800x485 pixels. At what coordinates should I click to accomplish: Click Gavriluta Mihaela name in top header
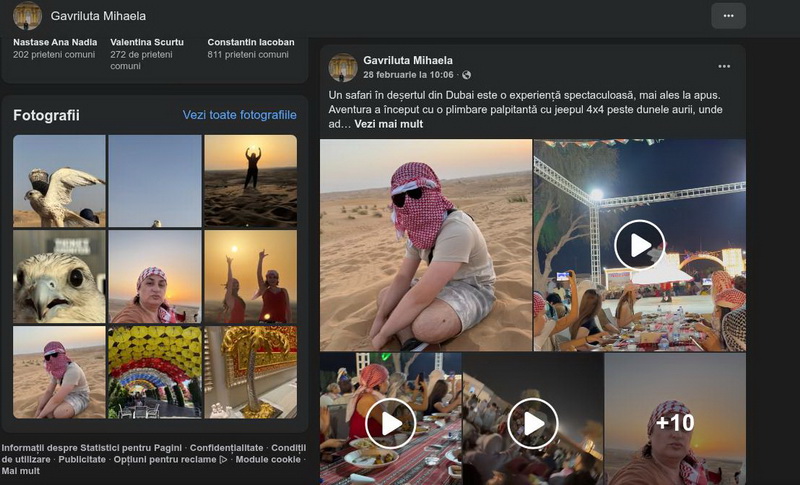point(98,16)
